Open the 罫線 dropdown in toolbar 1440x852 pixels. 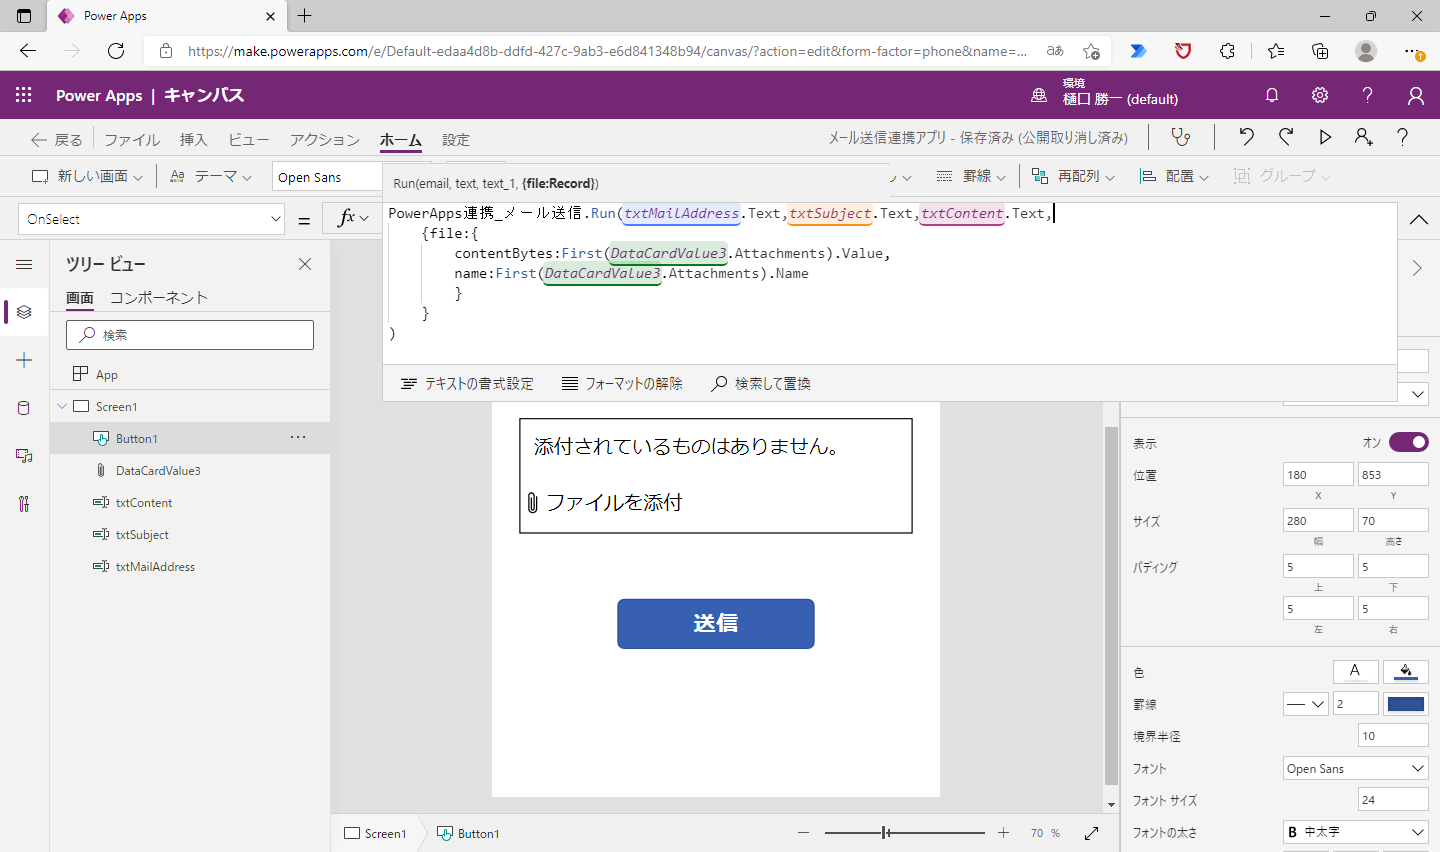click(x=970, y=176)
